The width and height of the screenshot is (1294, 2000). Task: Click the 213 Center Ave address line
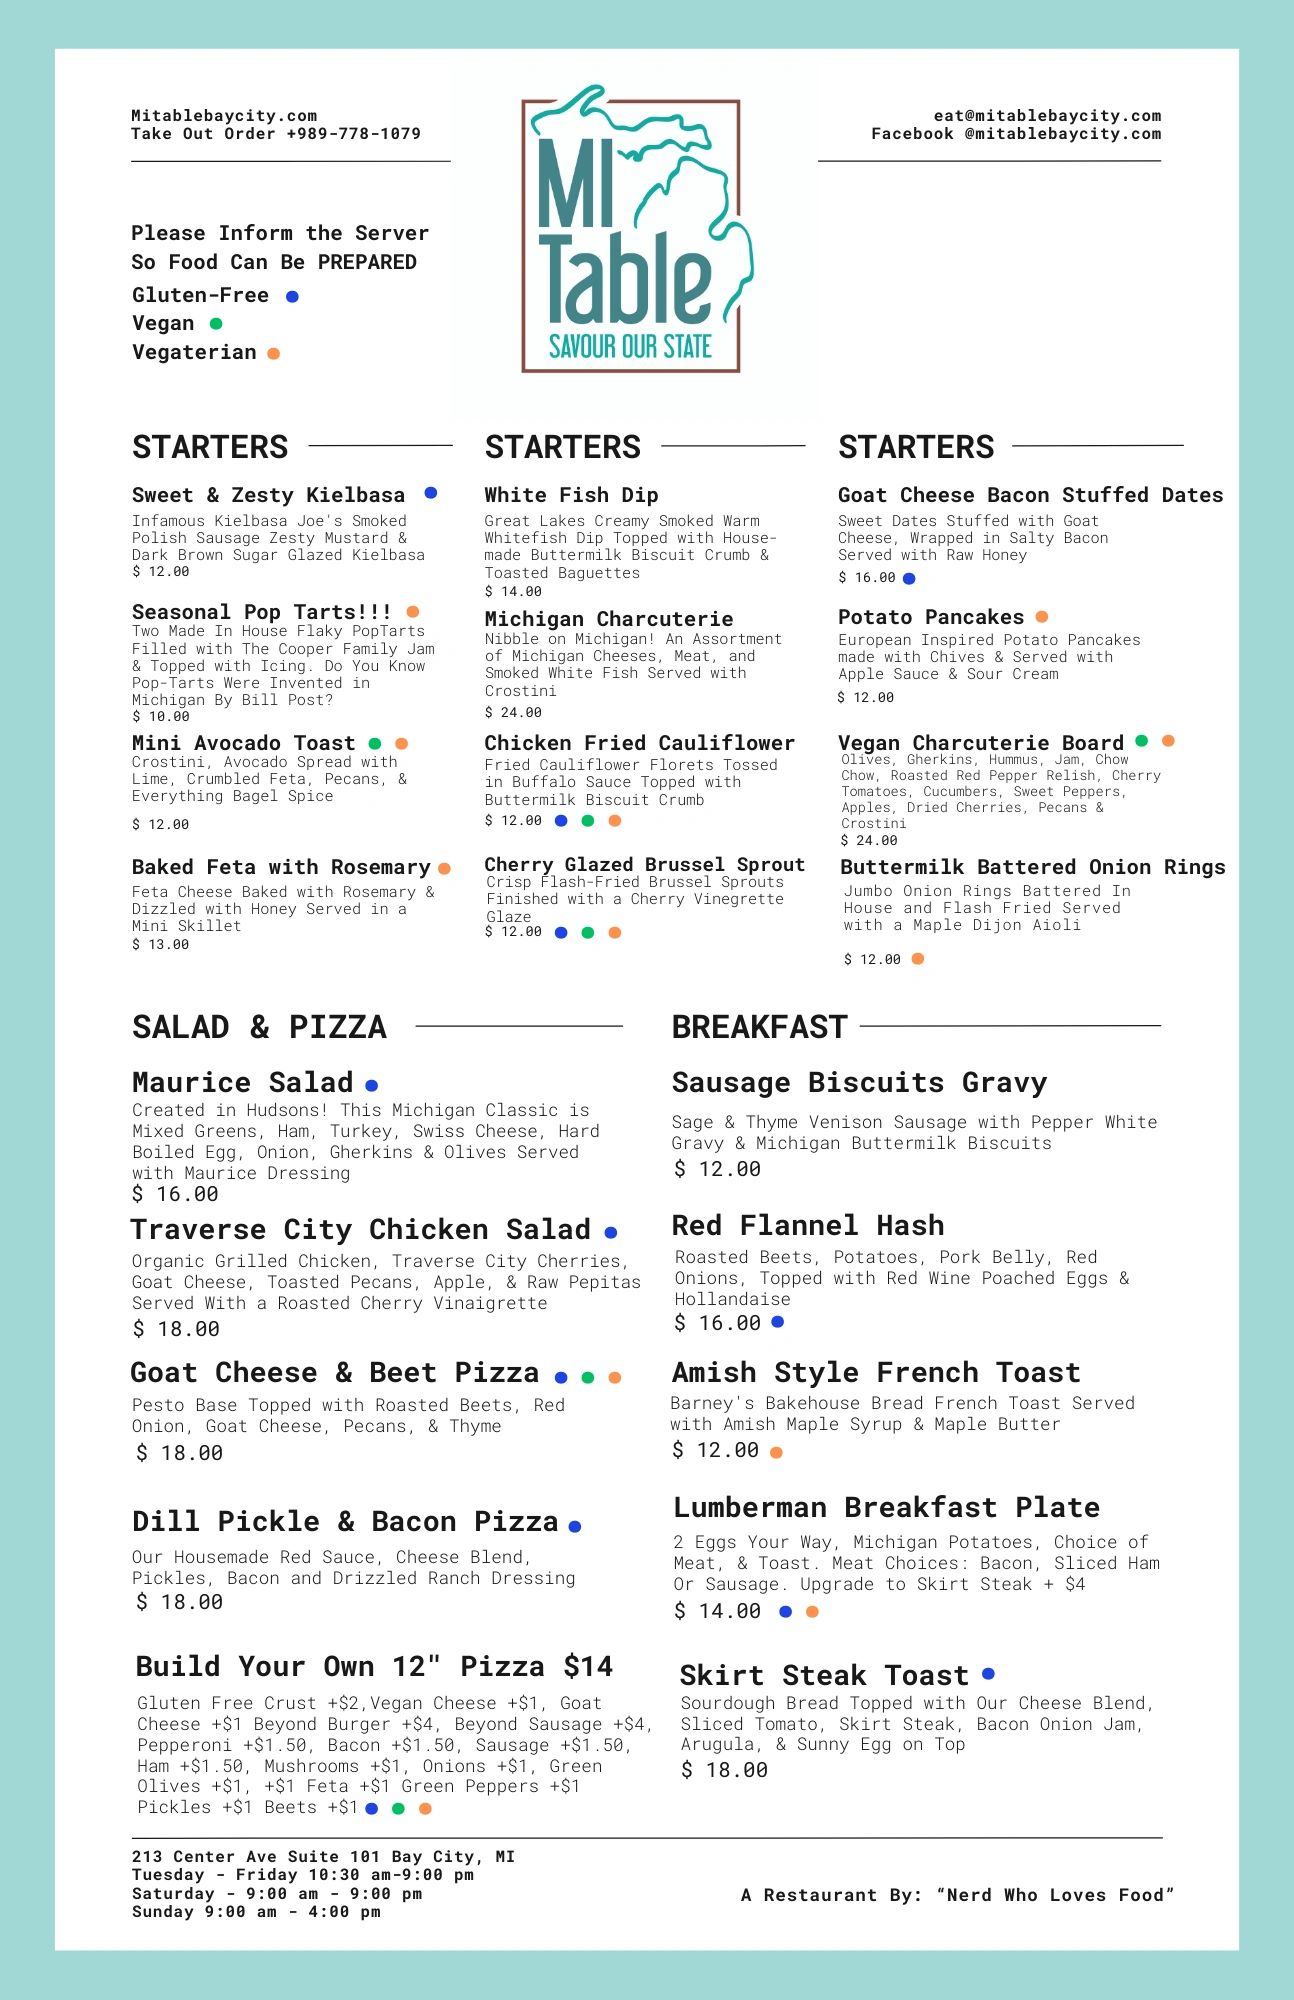click(x=323, y=1857)
